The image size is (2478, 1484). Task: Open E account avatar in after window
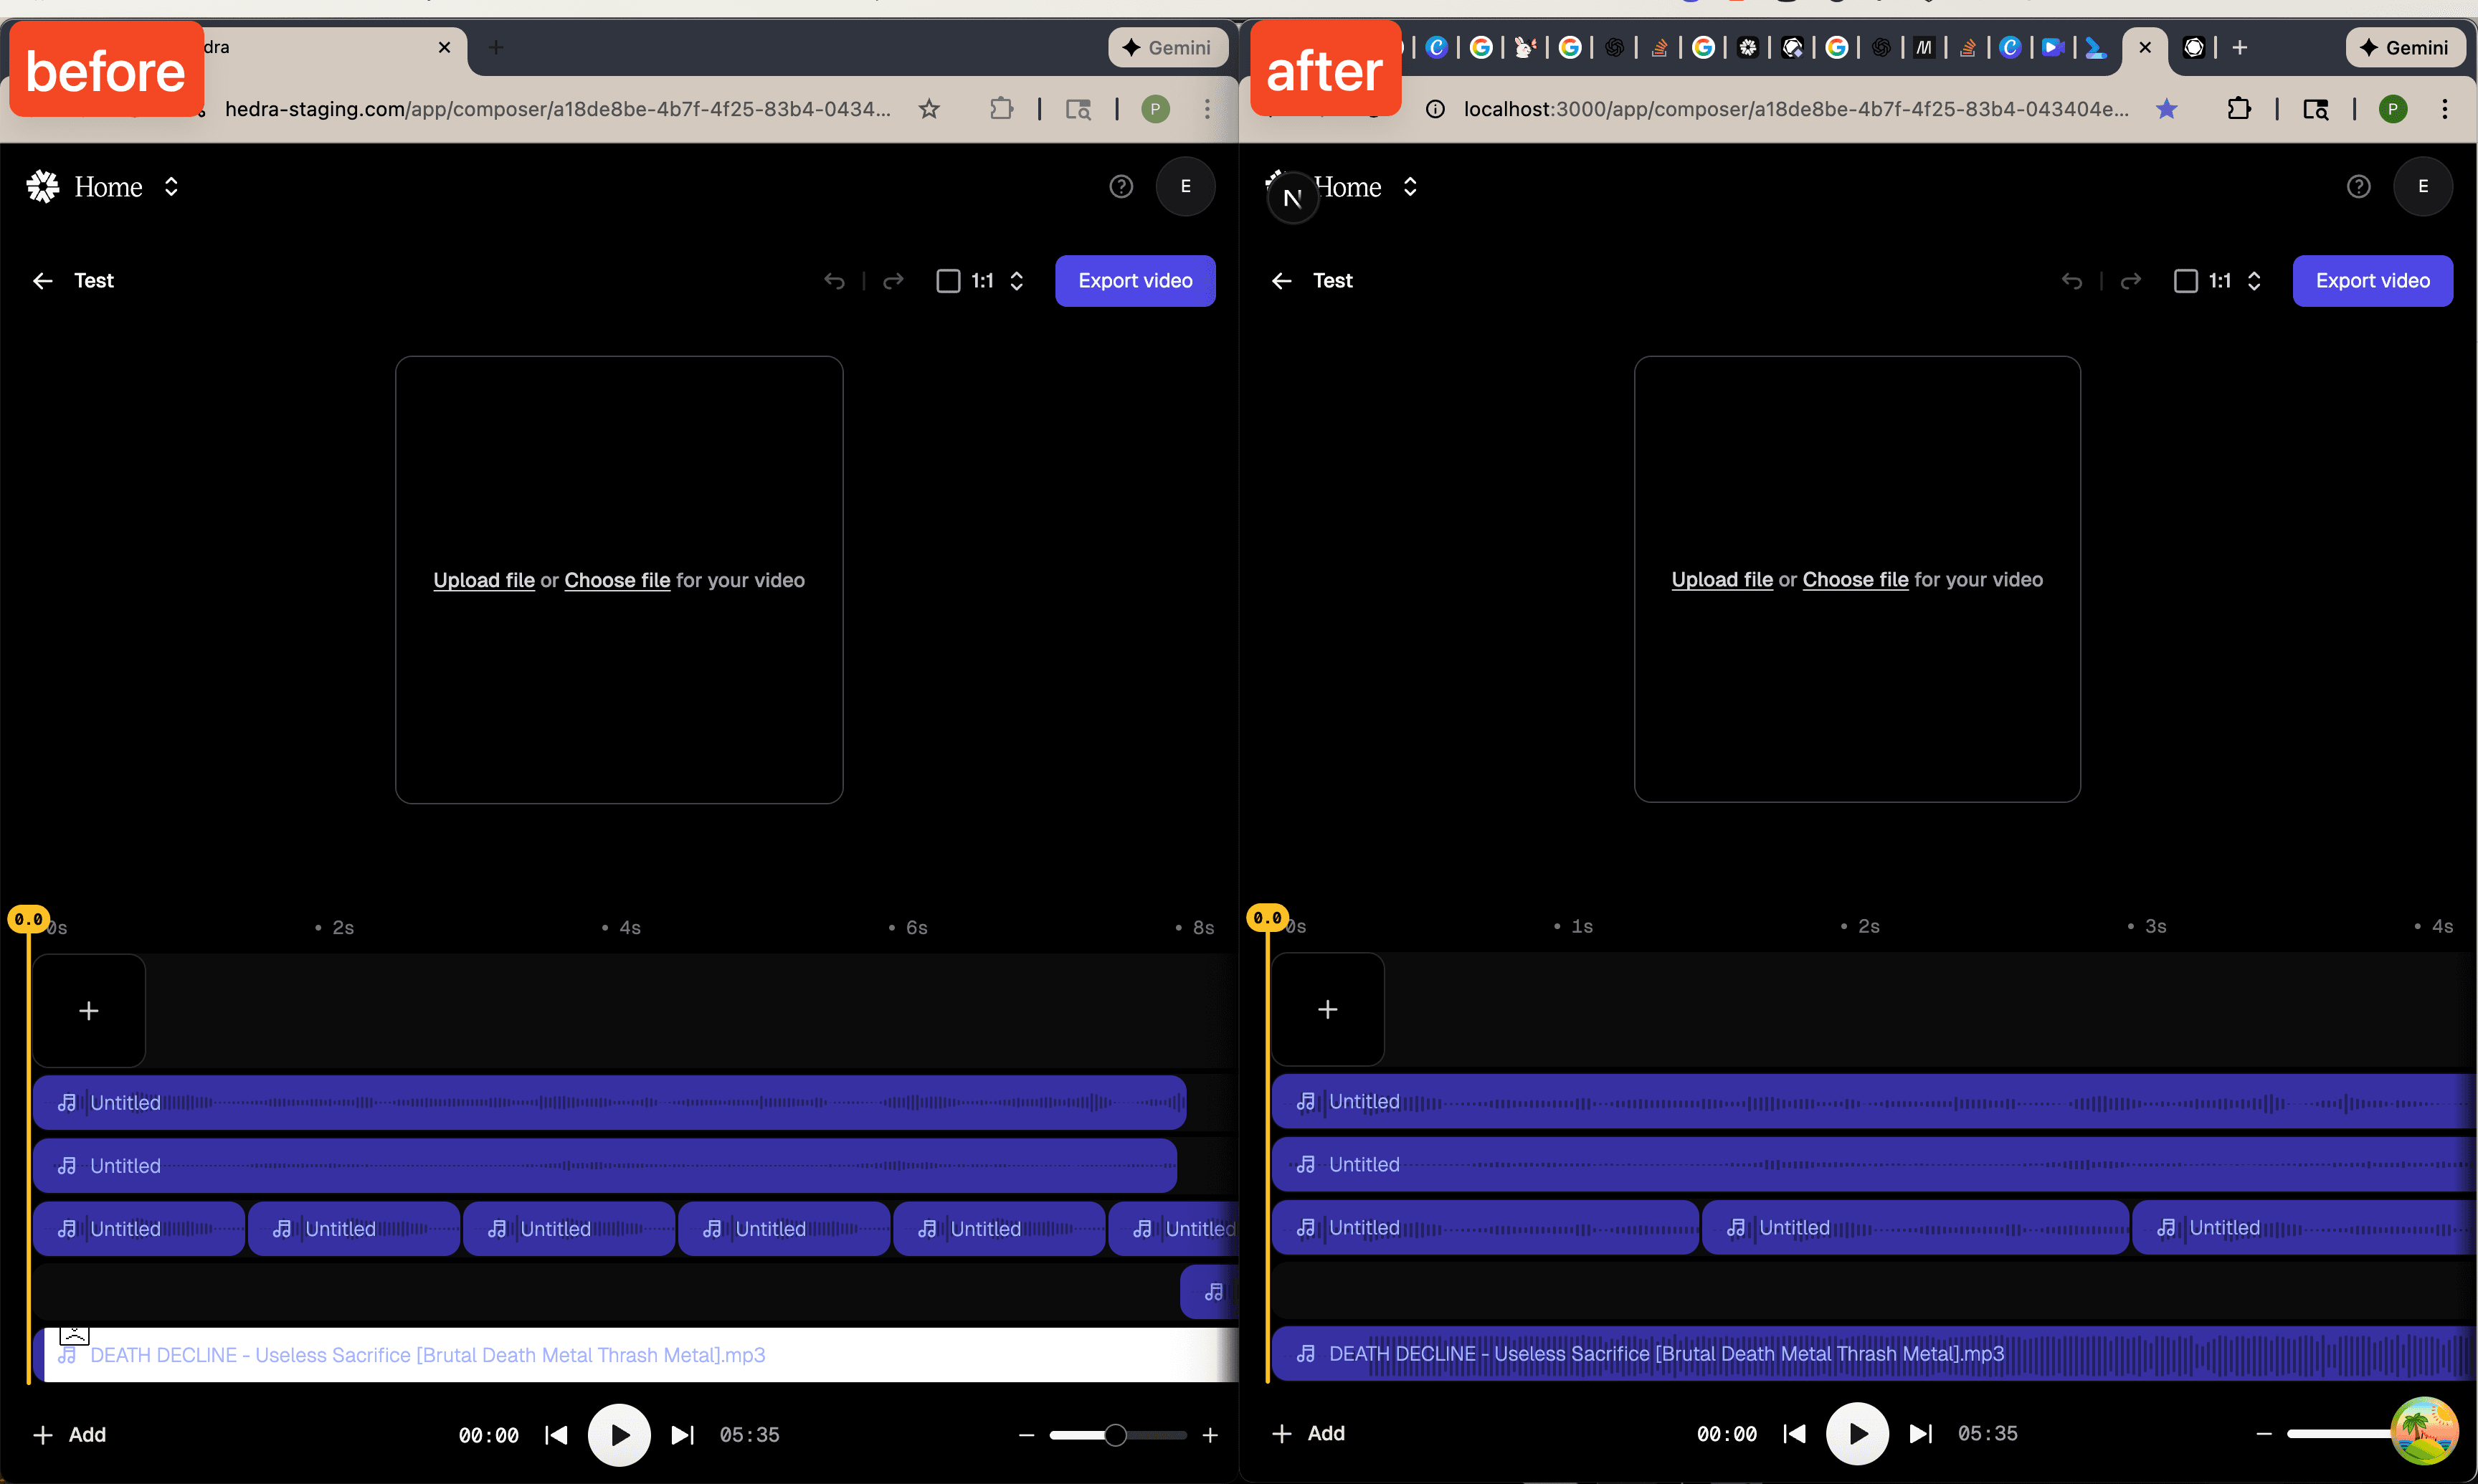(2423, 187)
